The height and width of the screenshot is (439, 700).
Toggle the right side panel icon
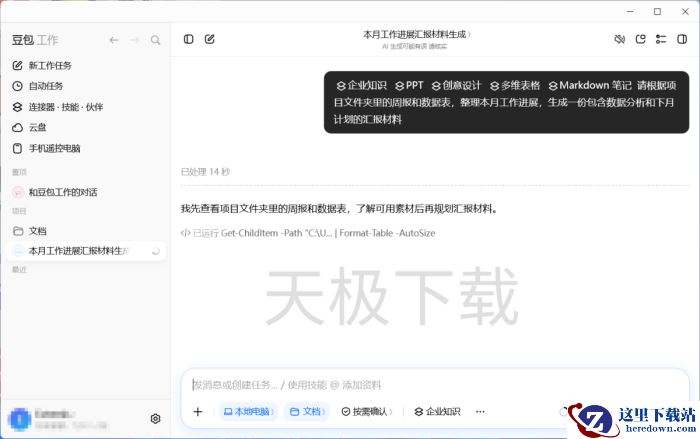682,39
